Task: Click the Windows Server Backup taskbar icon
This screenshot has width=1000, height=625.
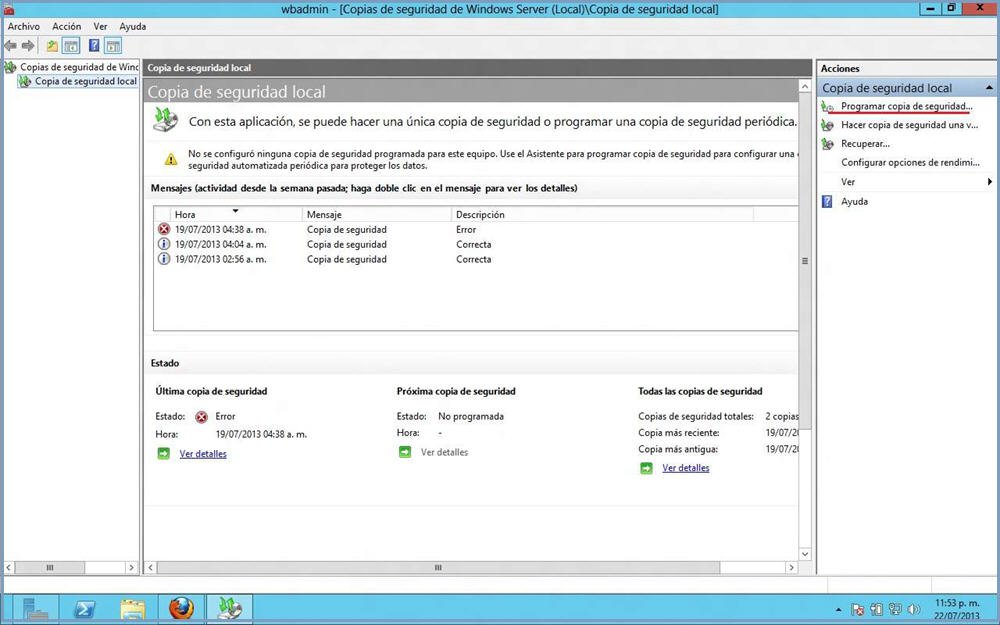Action: pyautogui.click(x=230, y=609)
